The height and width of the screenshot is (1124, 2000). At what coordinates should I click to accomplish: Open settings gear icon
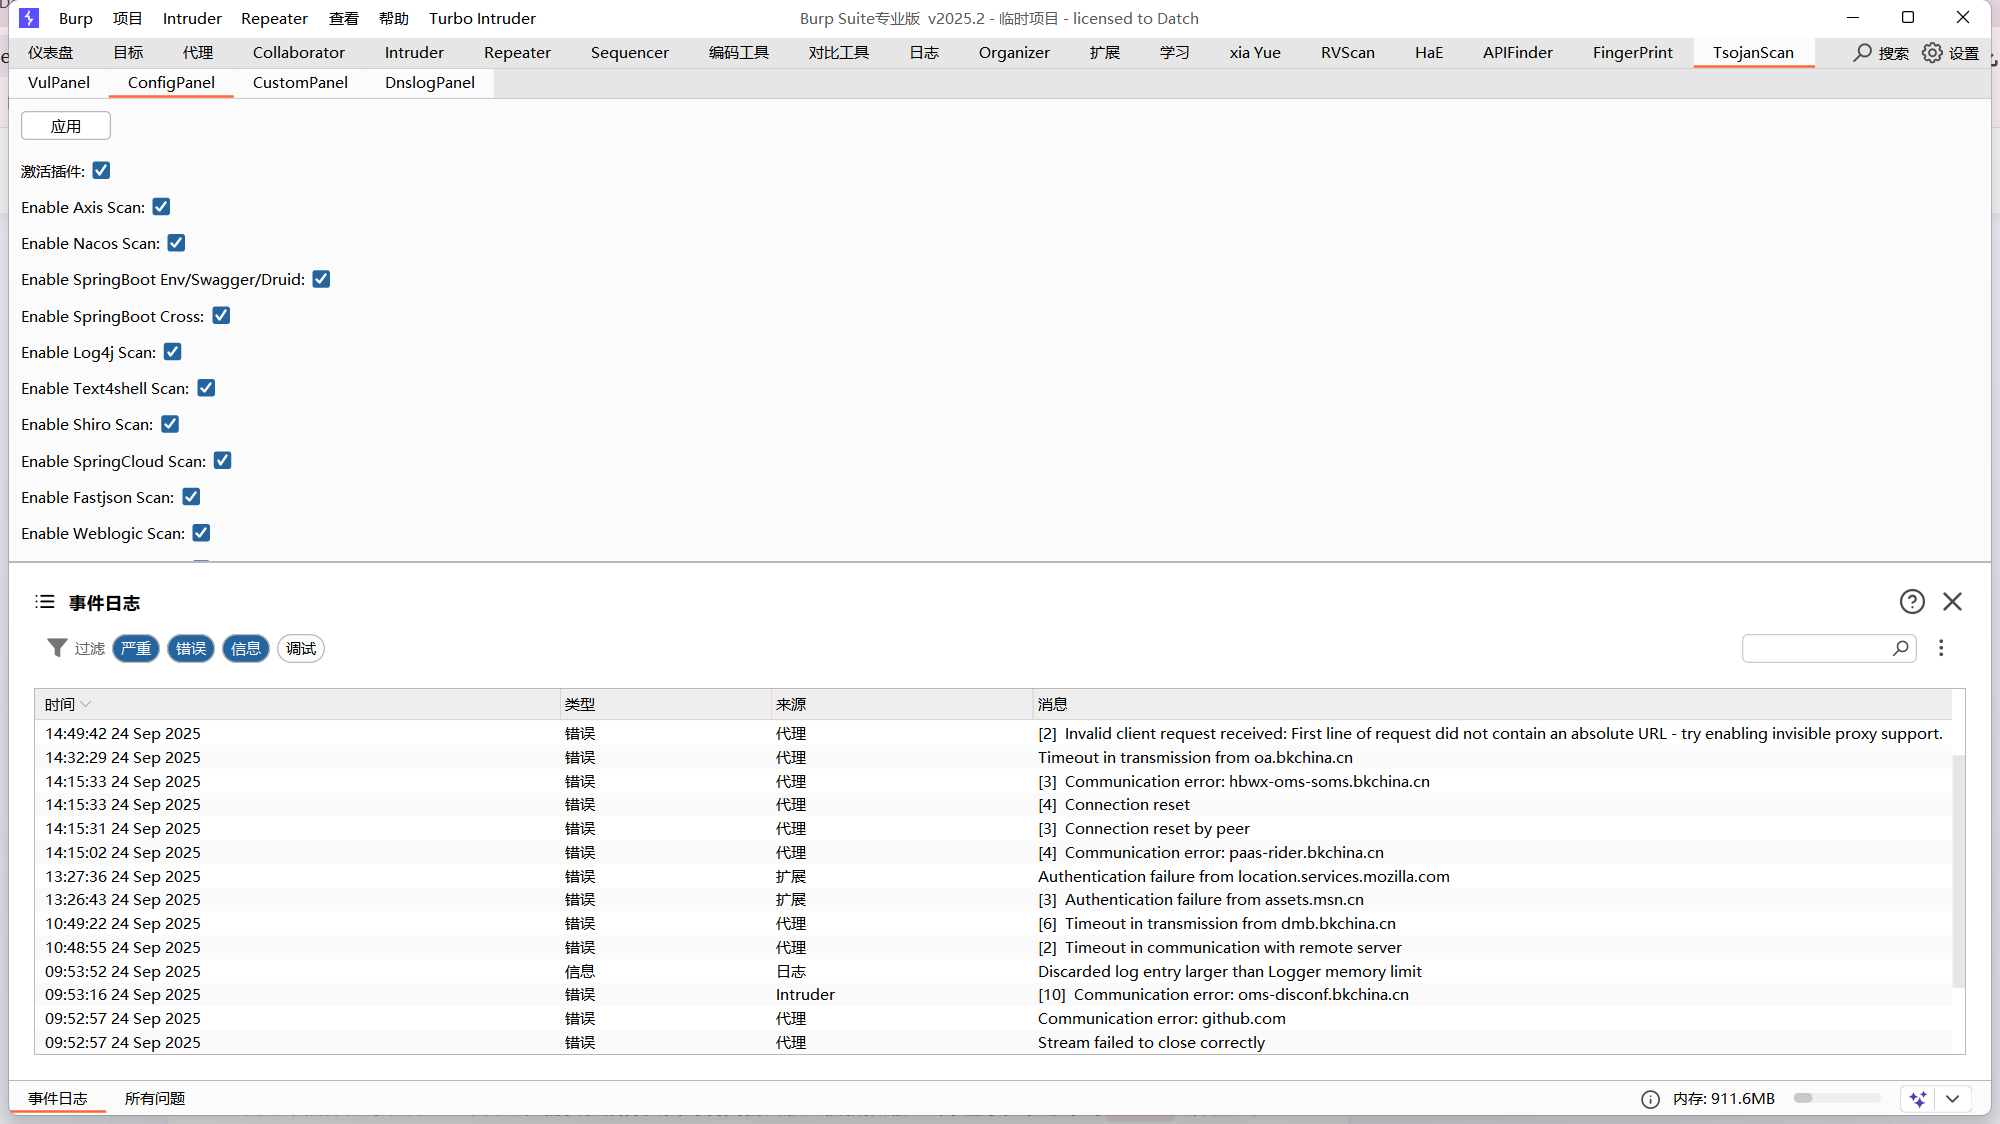(x=1932, y=52)
